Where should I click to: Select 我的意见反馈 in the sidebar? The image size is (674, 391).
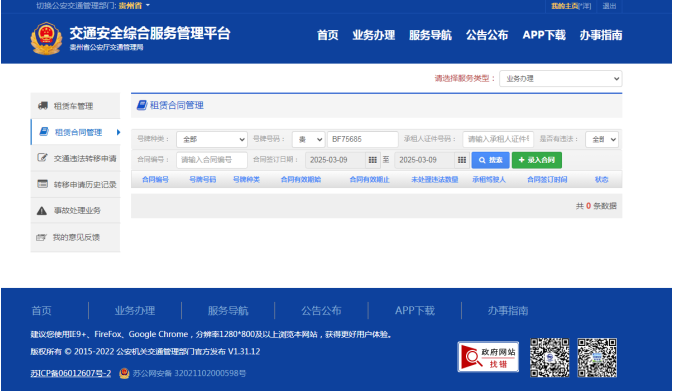[x=75, y=237]
